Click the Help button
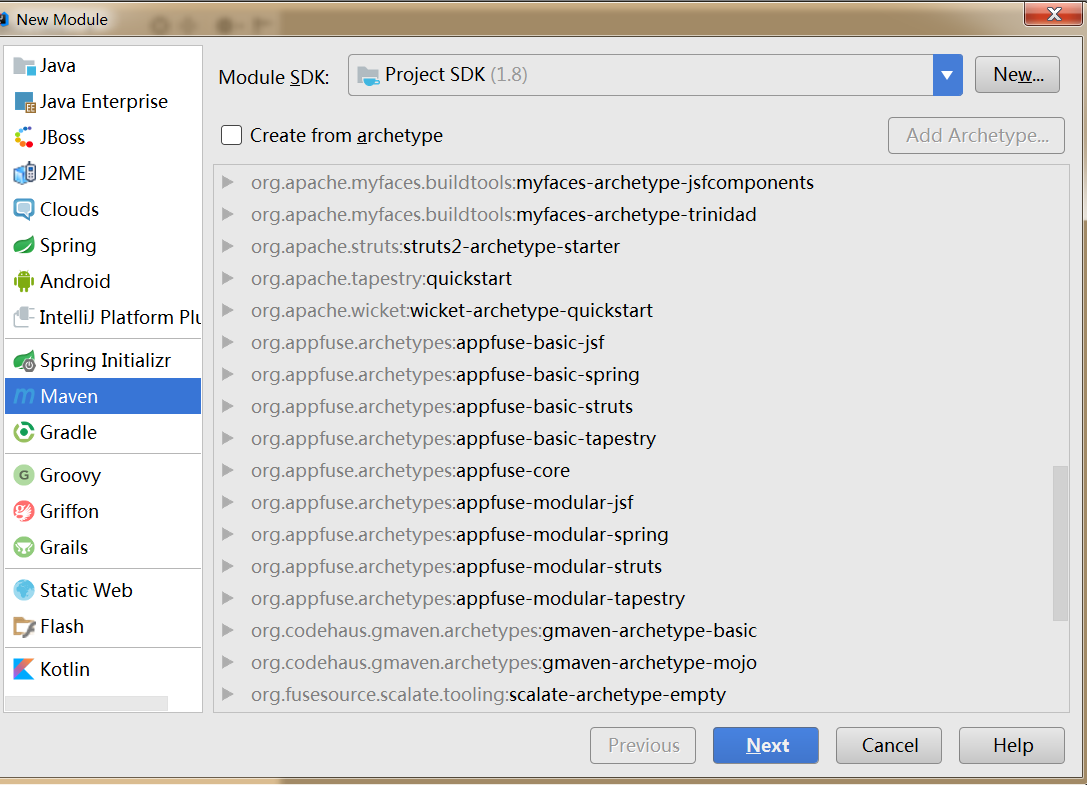Image resolution: width=1087 pixels, height=785 pixels. 1011,745
